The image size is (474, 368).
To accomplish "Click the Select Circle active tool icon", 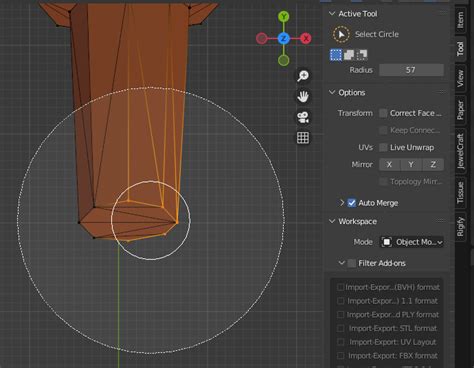I will click(341, 34).
